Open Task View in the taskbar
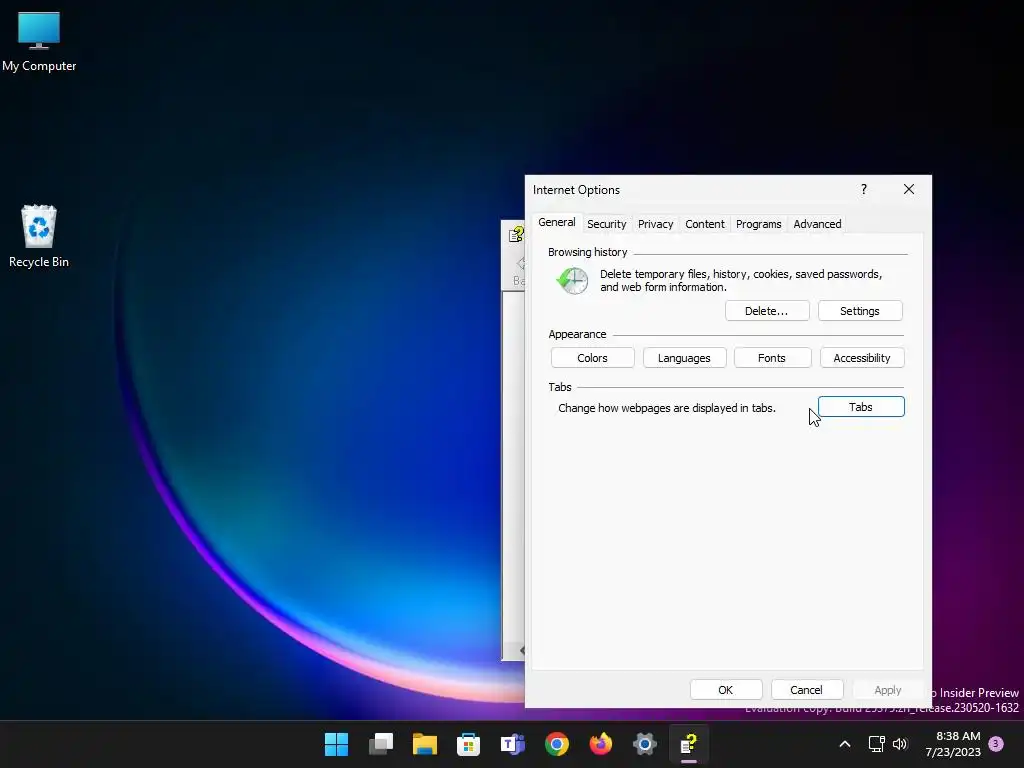The width and height of the screenshot is (1024, 768). point(381,744)
